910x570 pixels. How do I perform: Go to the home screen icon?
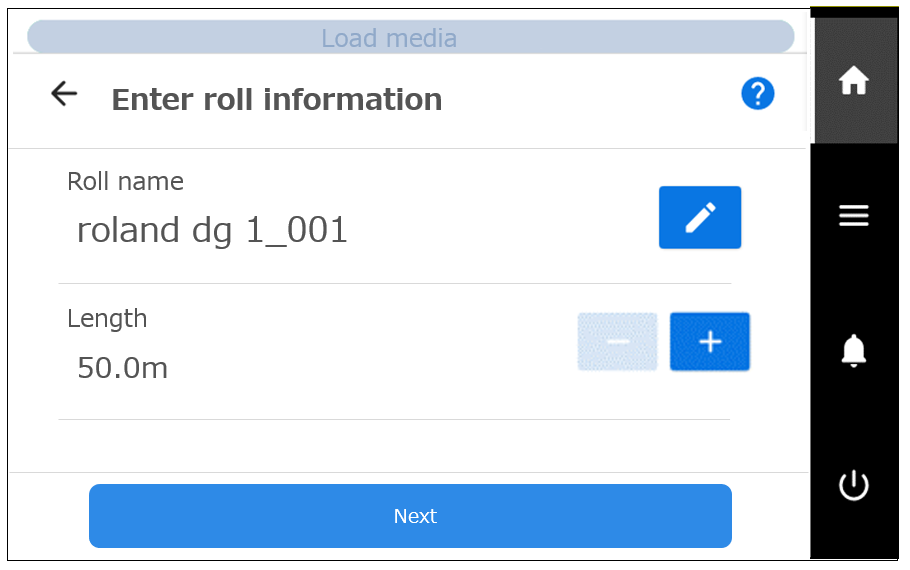tap(853, 81)
